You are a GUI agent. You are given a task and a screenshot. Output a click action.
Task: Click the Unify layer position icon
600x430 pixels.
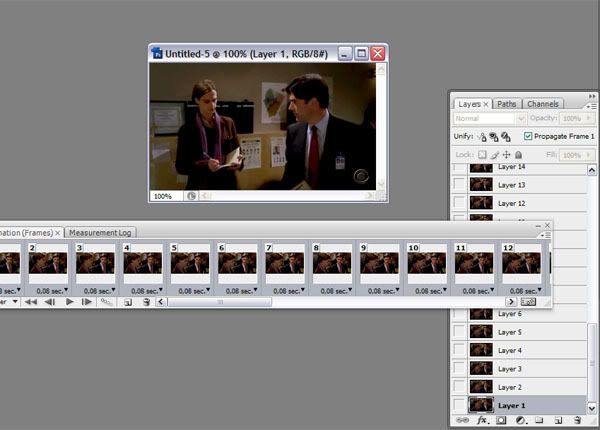(482, 137)
